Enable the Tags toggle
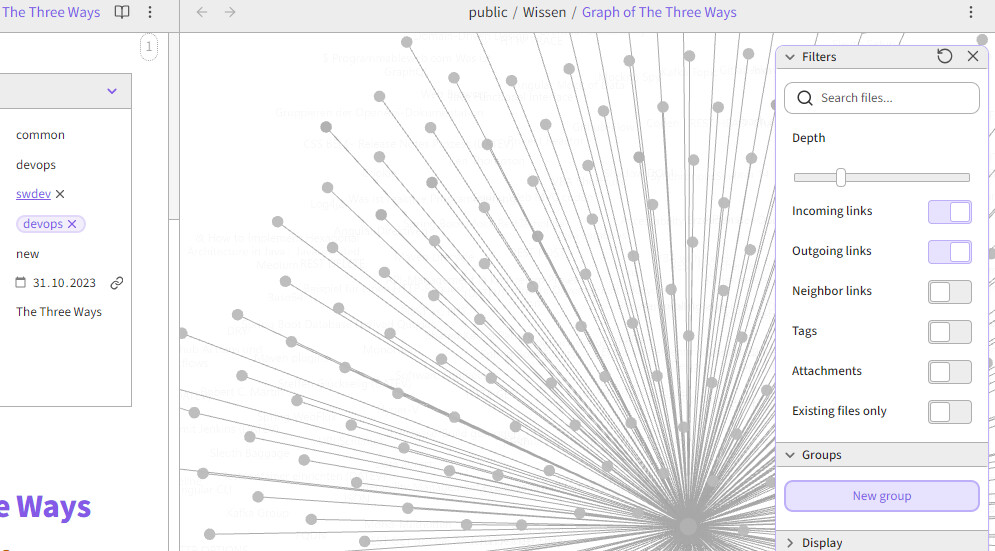 (949, 331)
